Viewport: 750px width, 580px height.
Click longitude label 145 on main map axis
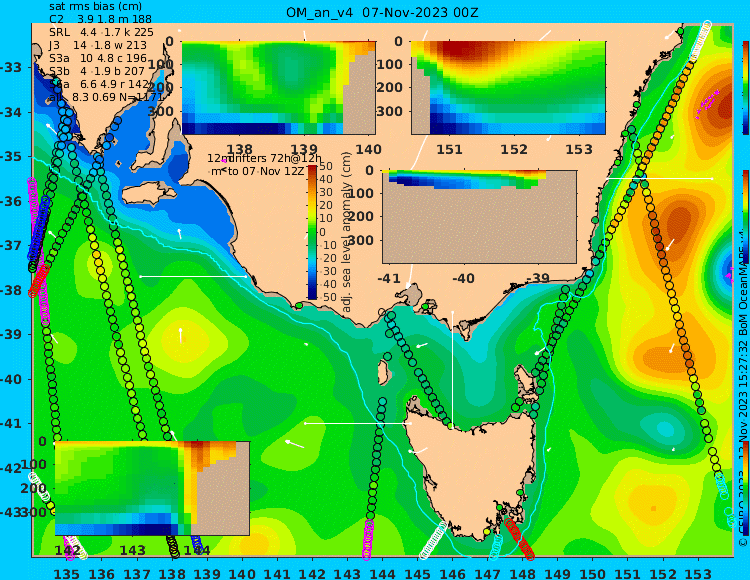[x=418, y=574]
